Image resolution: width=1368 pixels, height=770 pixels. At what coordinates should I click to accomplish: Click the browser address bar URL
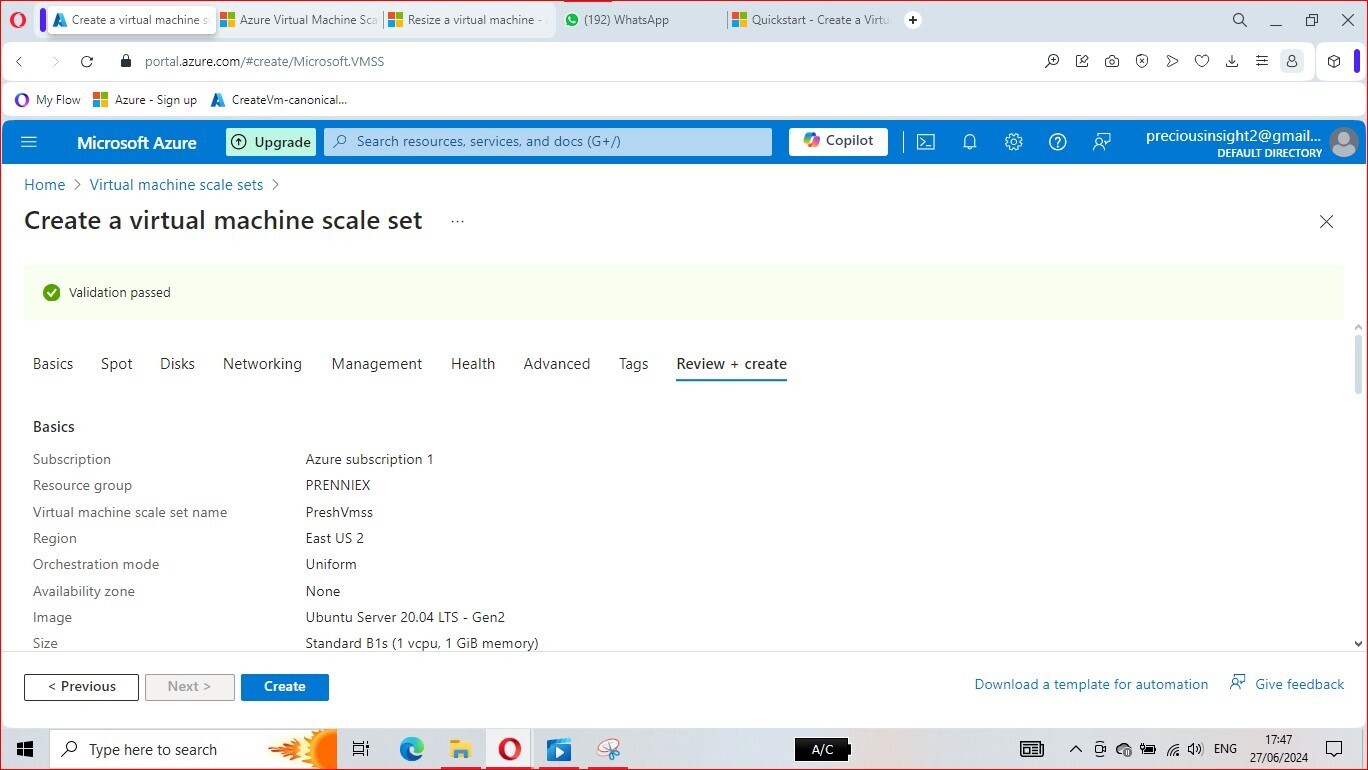click(264, 61)
